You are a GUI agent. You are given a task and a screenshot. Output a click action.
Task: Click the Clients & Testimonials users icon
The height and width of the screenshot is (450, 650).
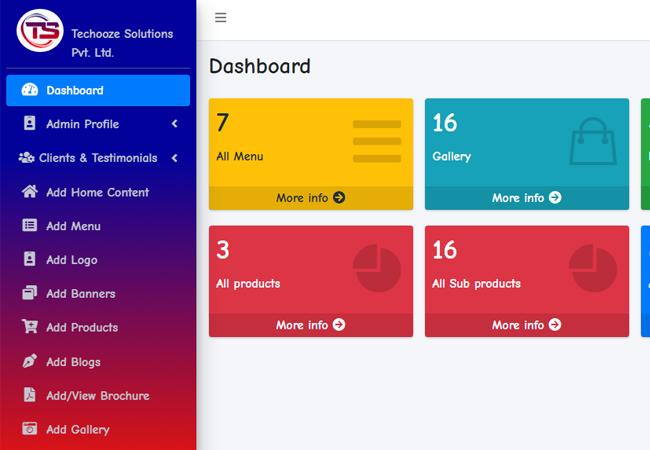[x=26, y=158]
